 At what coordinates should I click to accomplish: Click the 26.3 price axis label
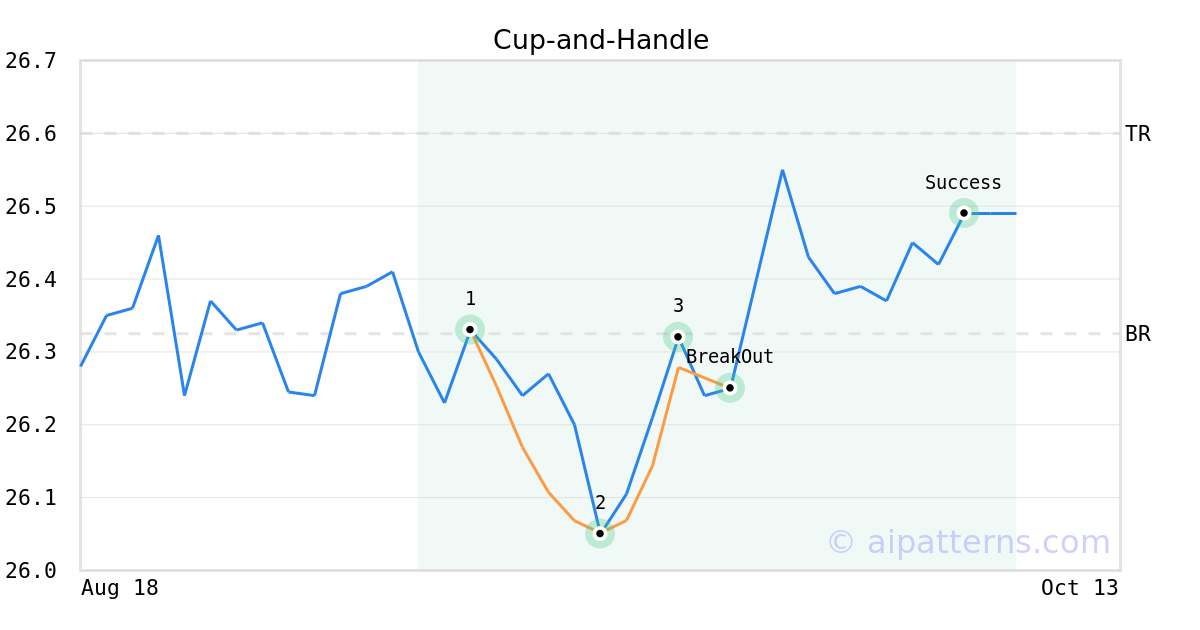tap(30, 353)
